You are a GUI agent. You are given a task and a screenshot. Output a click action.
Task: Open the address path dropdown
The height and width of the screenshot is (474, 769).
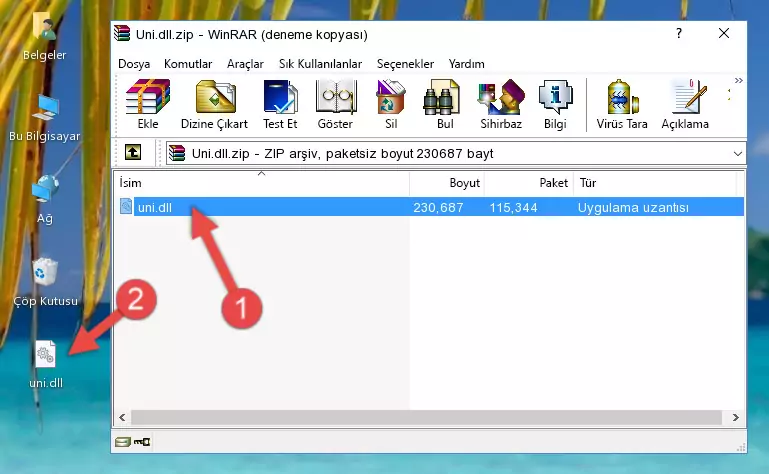click(x=738, y=154)
